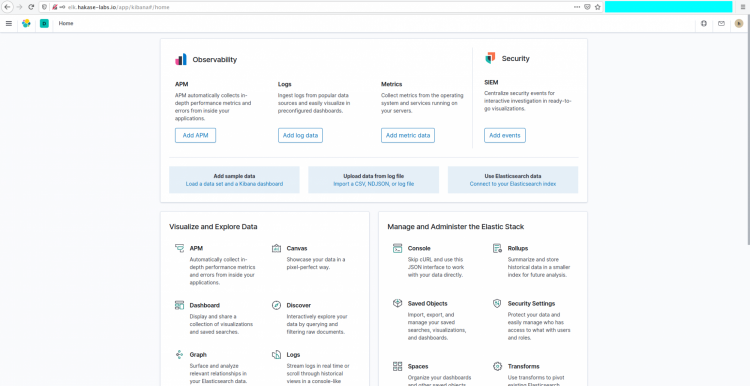This screenshot has width=750, height=386.
Task: Click the Saved Objects icon
Action: [397, 303]
